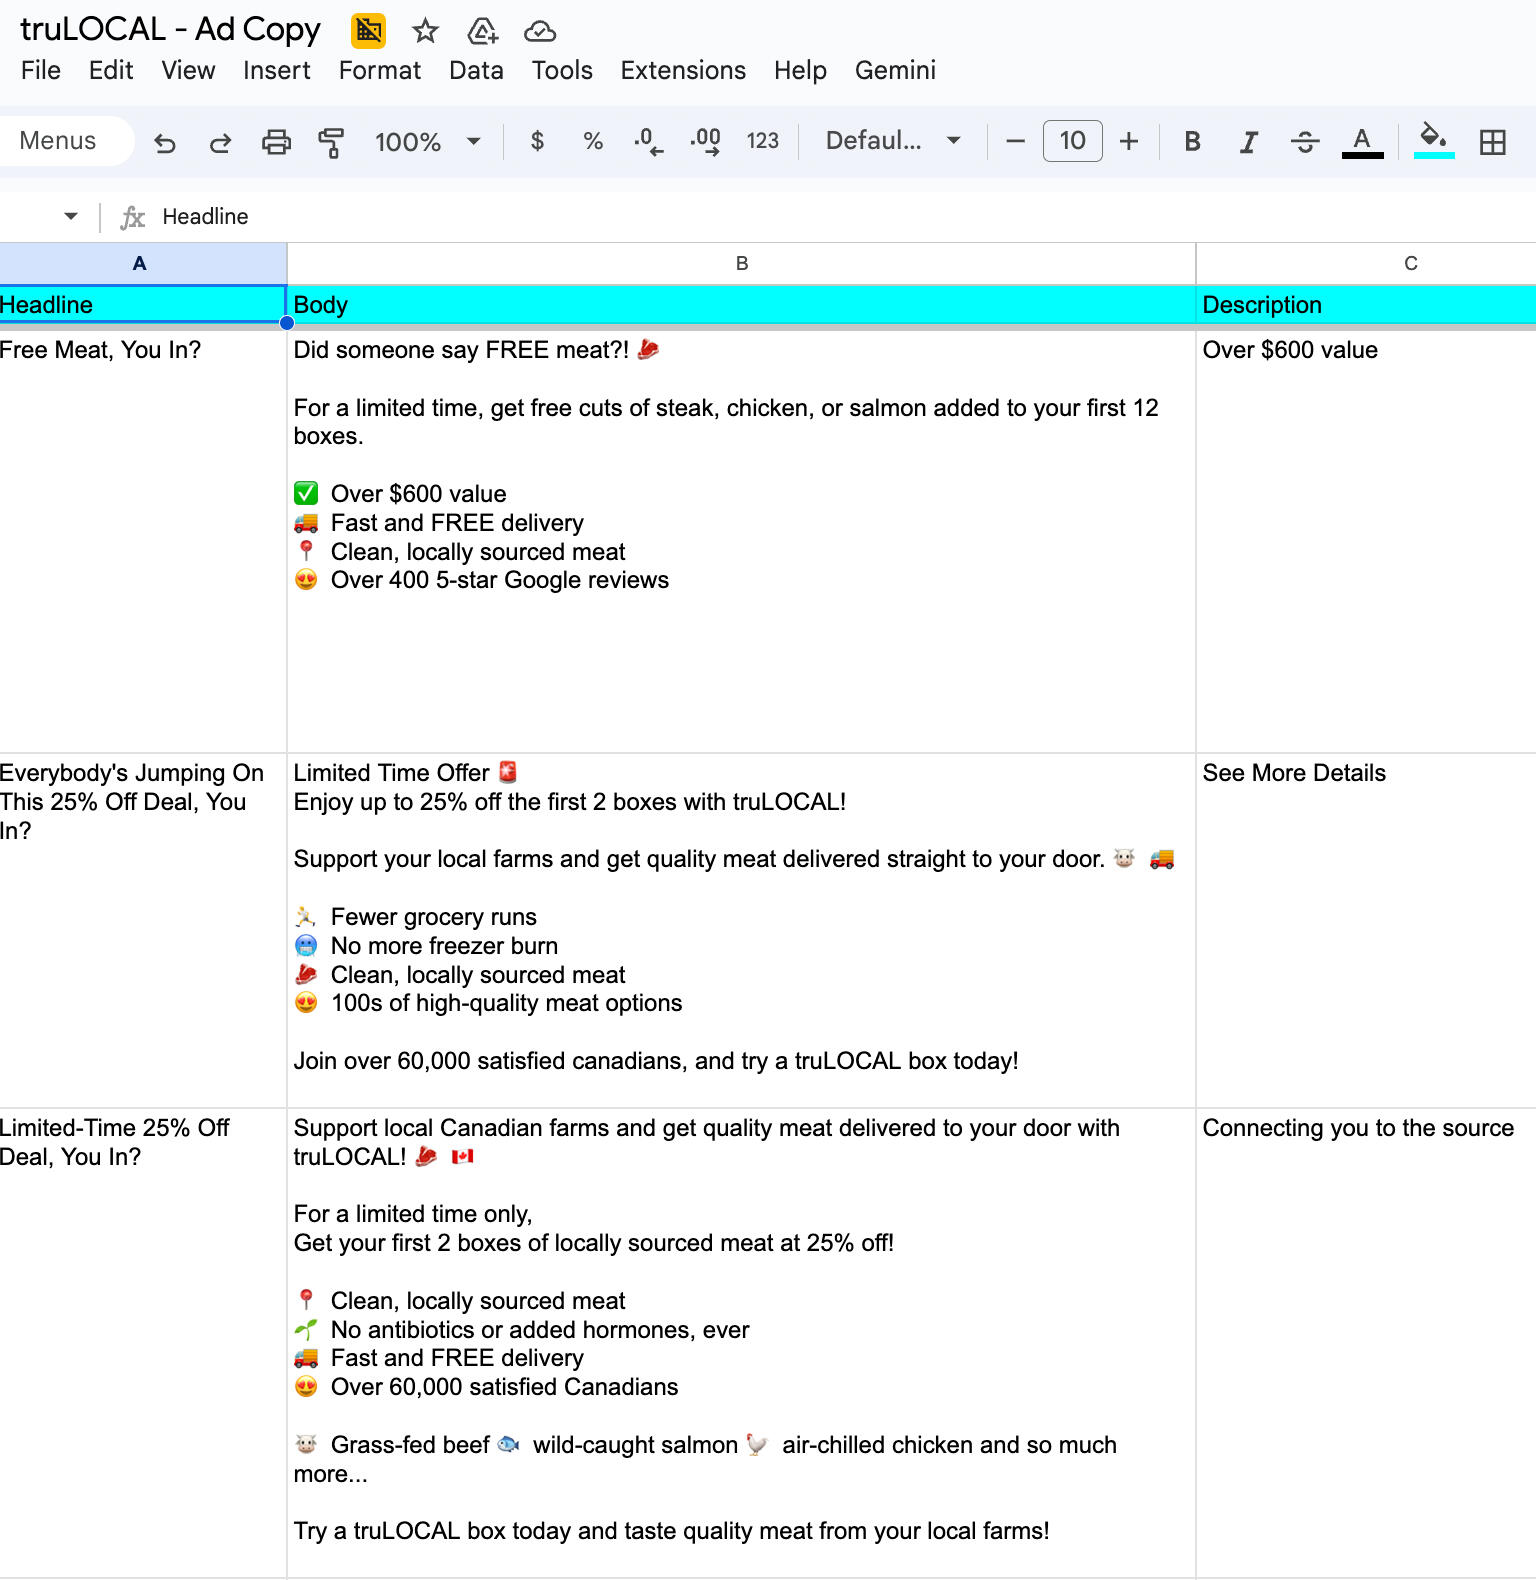This screenshot has height=1580, width=1536.
Task: Select the Body header cell
Action: (x=741, y=305)
